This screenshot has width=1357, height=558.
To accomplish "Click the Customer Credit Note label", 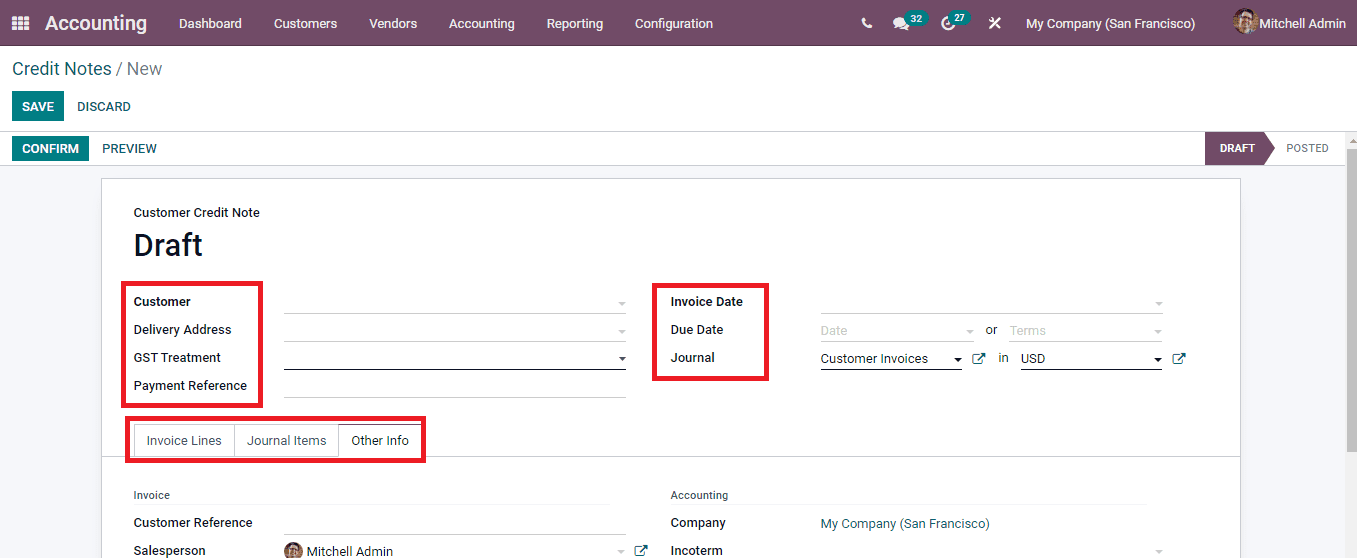I will (197, 213).
